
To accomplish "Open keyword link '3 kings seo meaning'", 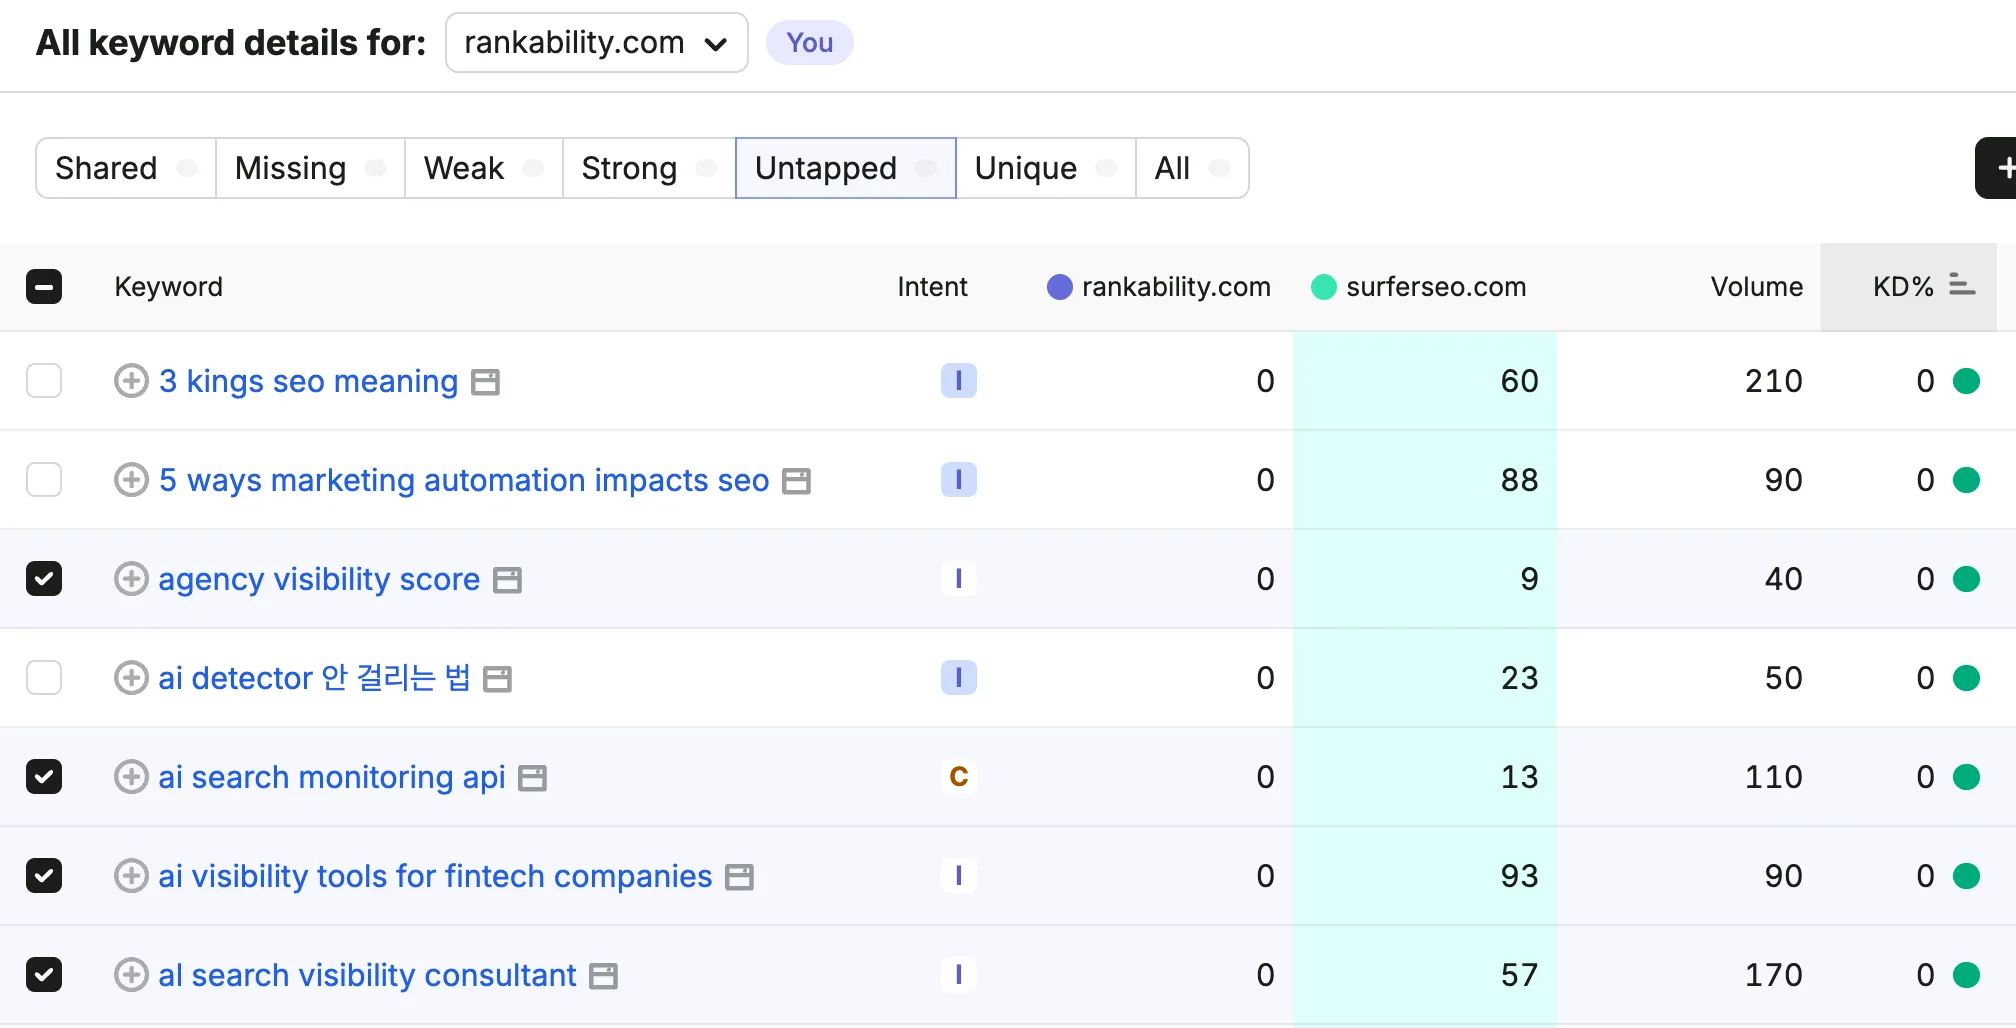I will [308, 381].
